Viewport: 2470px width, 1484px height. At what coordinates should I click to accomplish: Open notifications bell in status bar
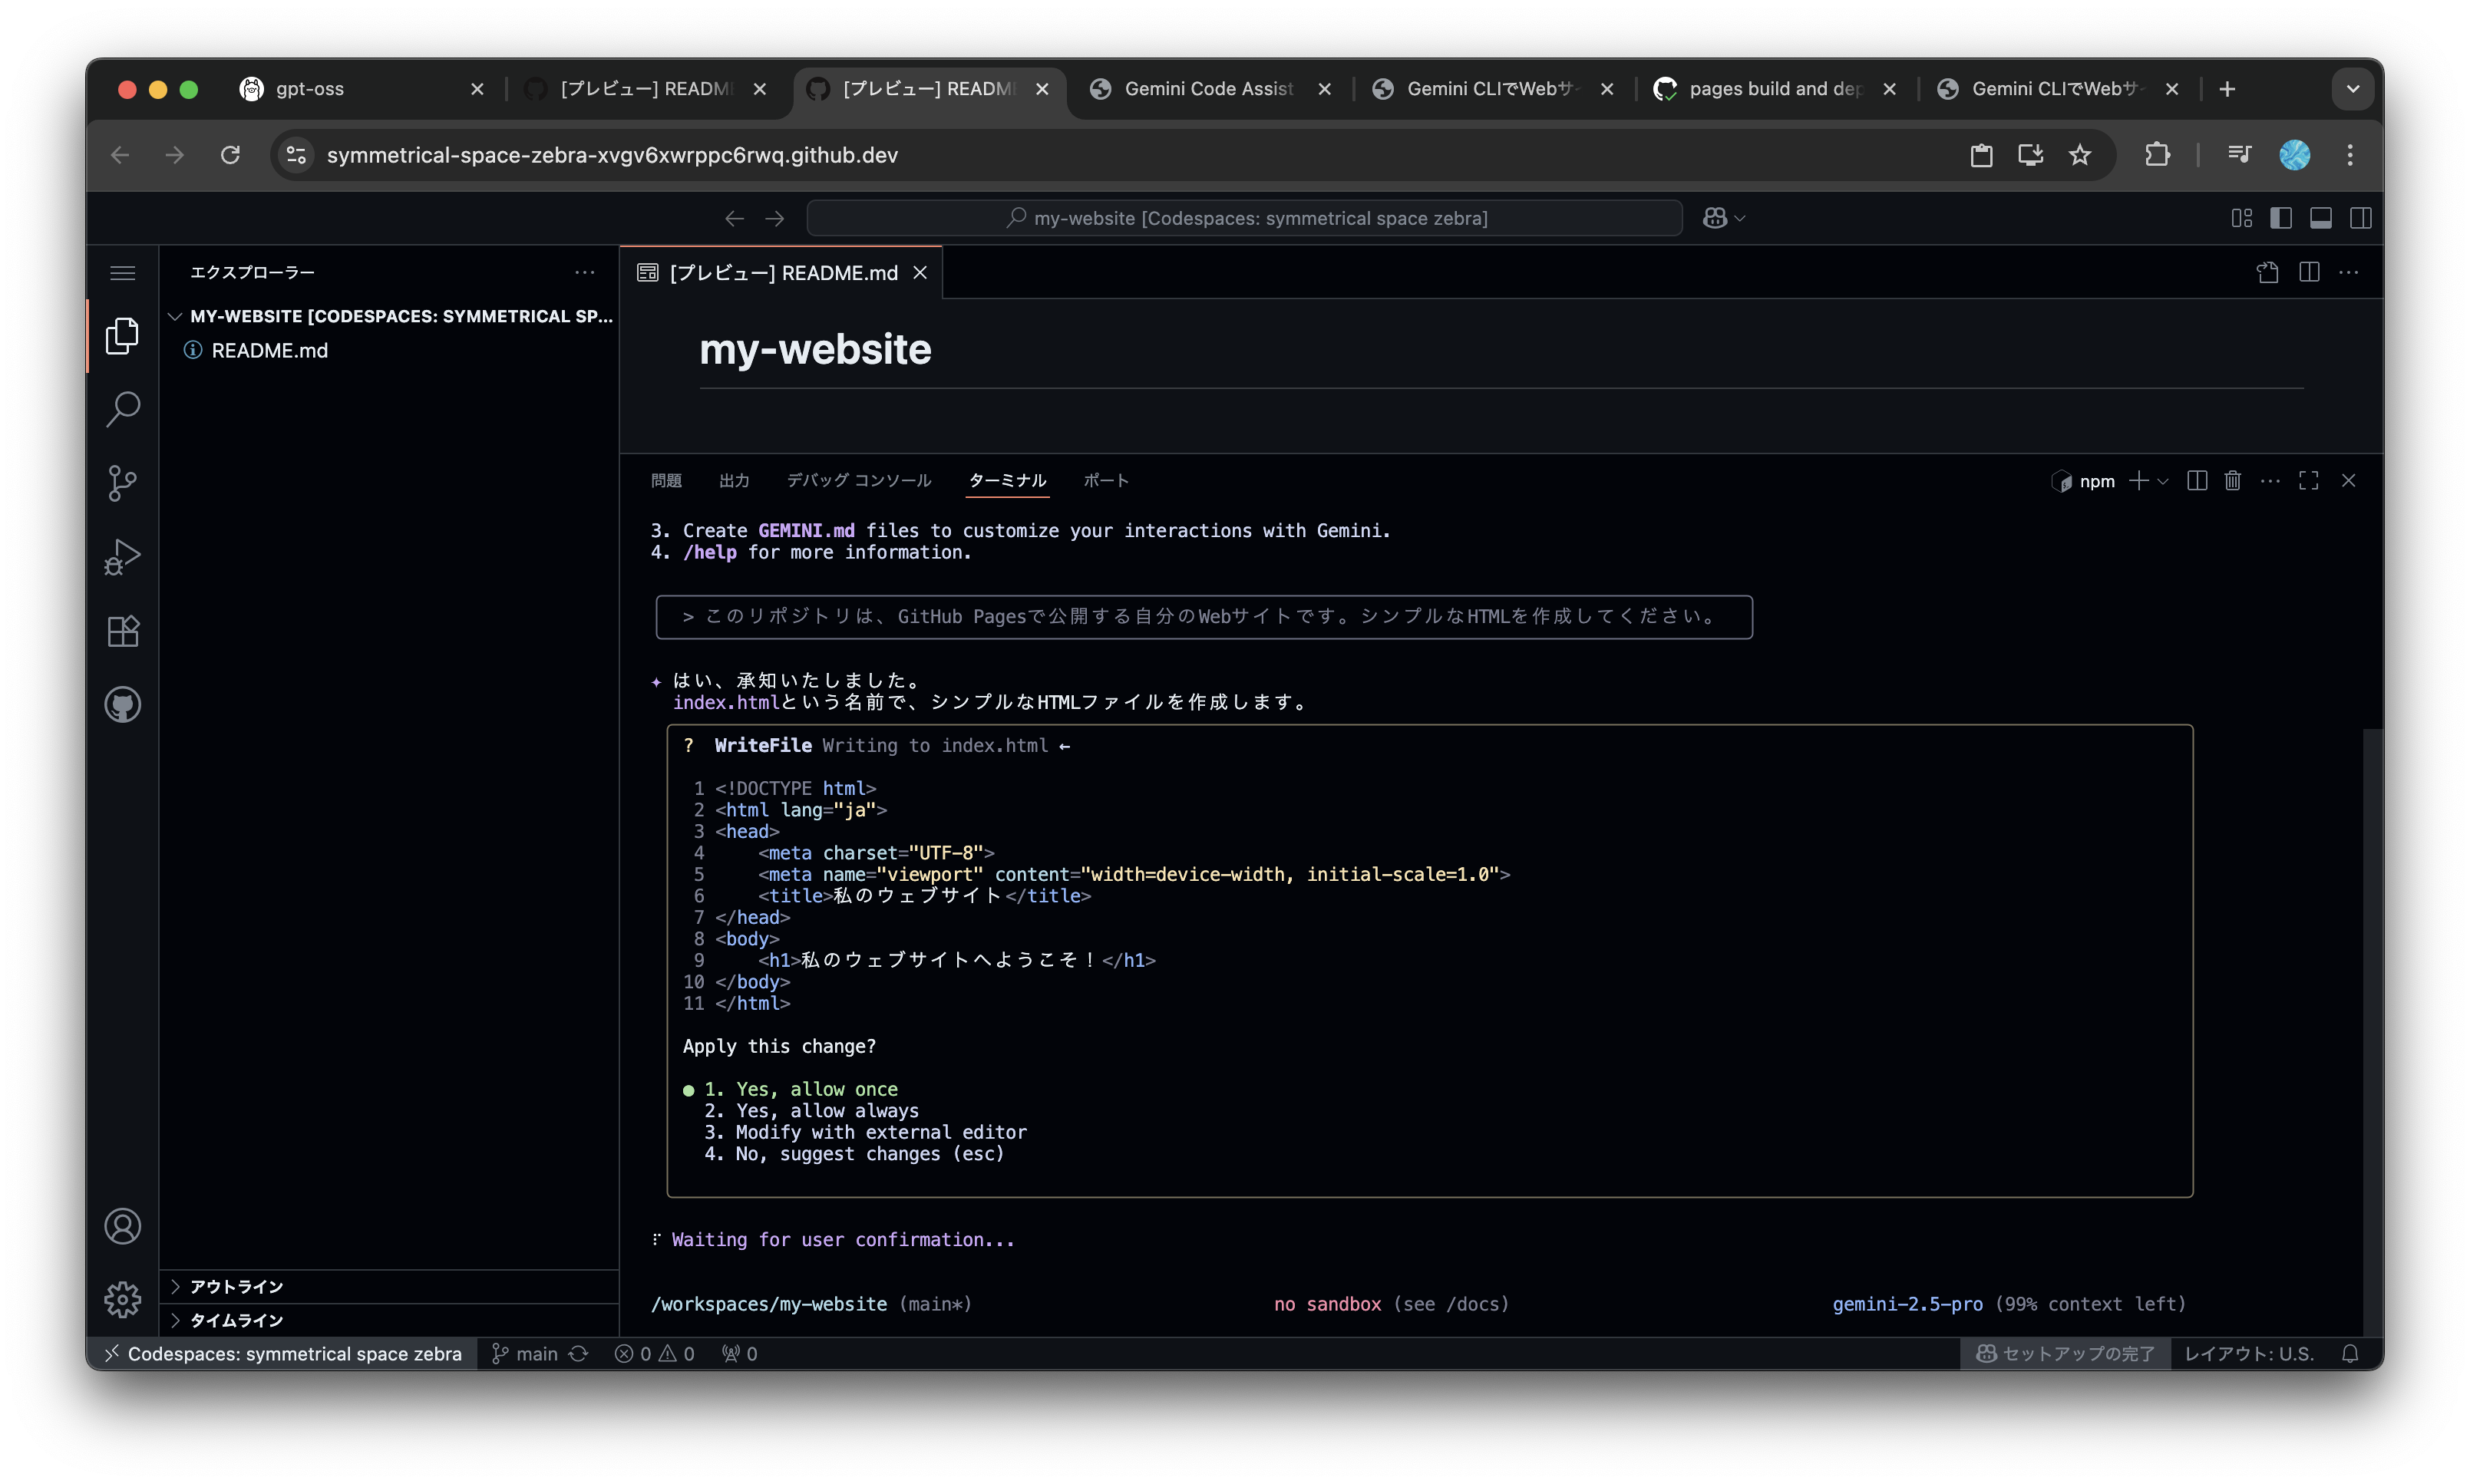pos(2350,1354)
